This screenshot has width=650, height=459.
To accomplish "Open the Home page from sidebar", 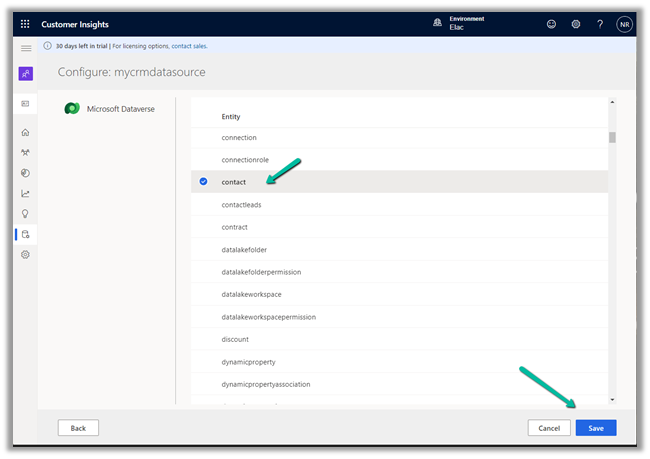I will tap(25, 132).
